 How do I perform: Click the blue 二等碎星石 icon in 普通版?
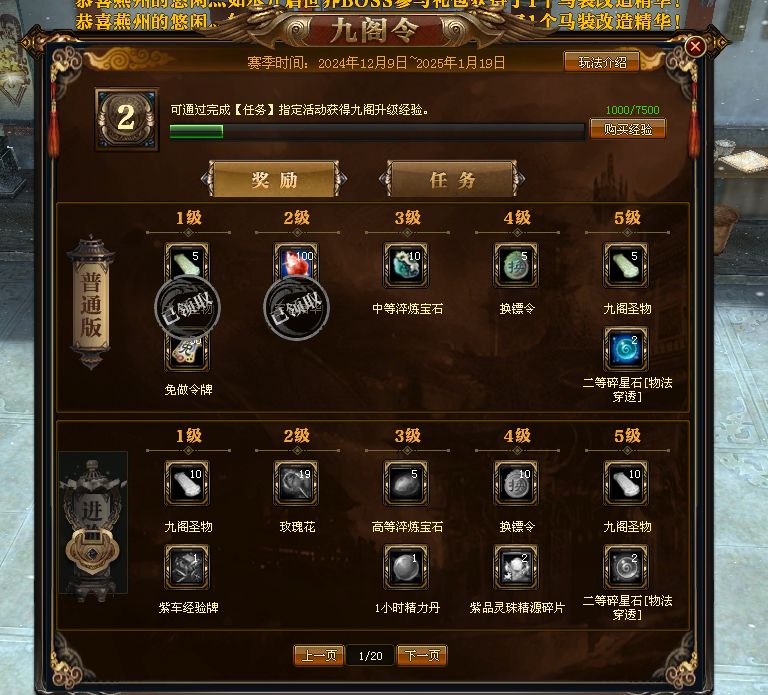(x=625, y=349)
